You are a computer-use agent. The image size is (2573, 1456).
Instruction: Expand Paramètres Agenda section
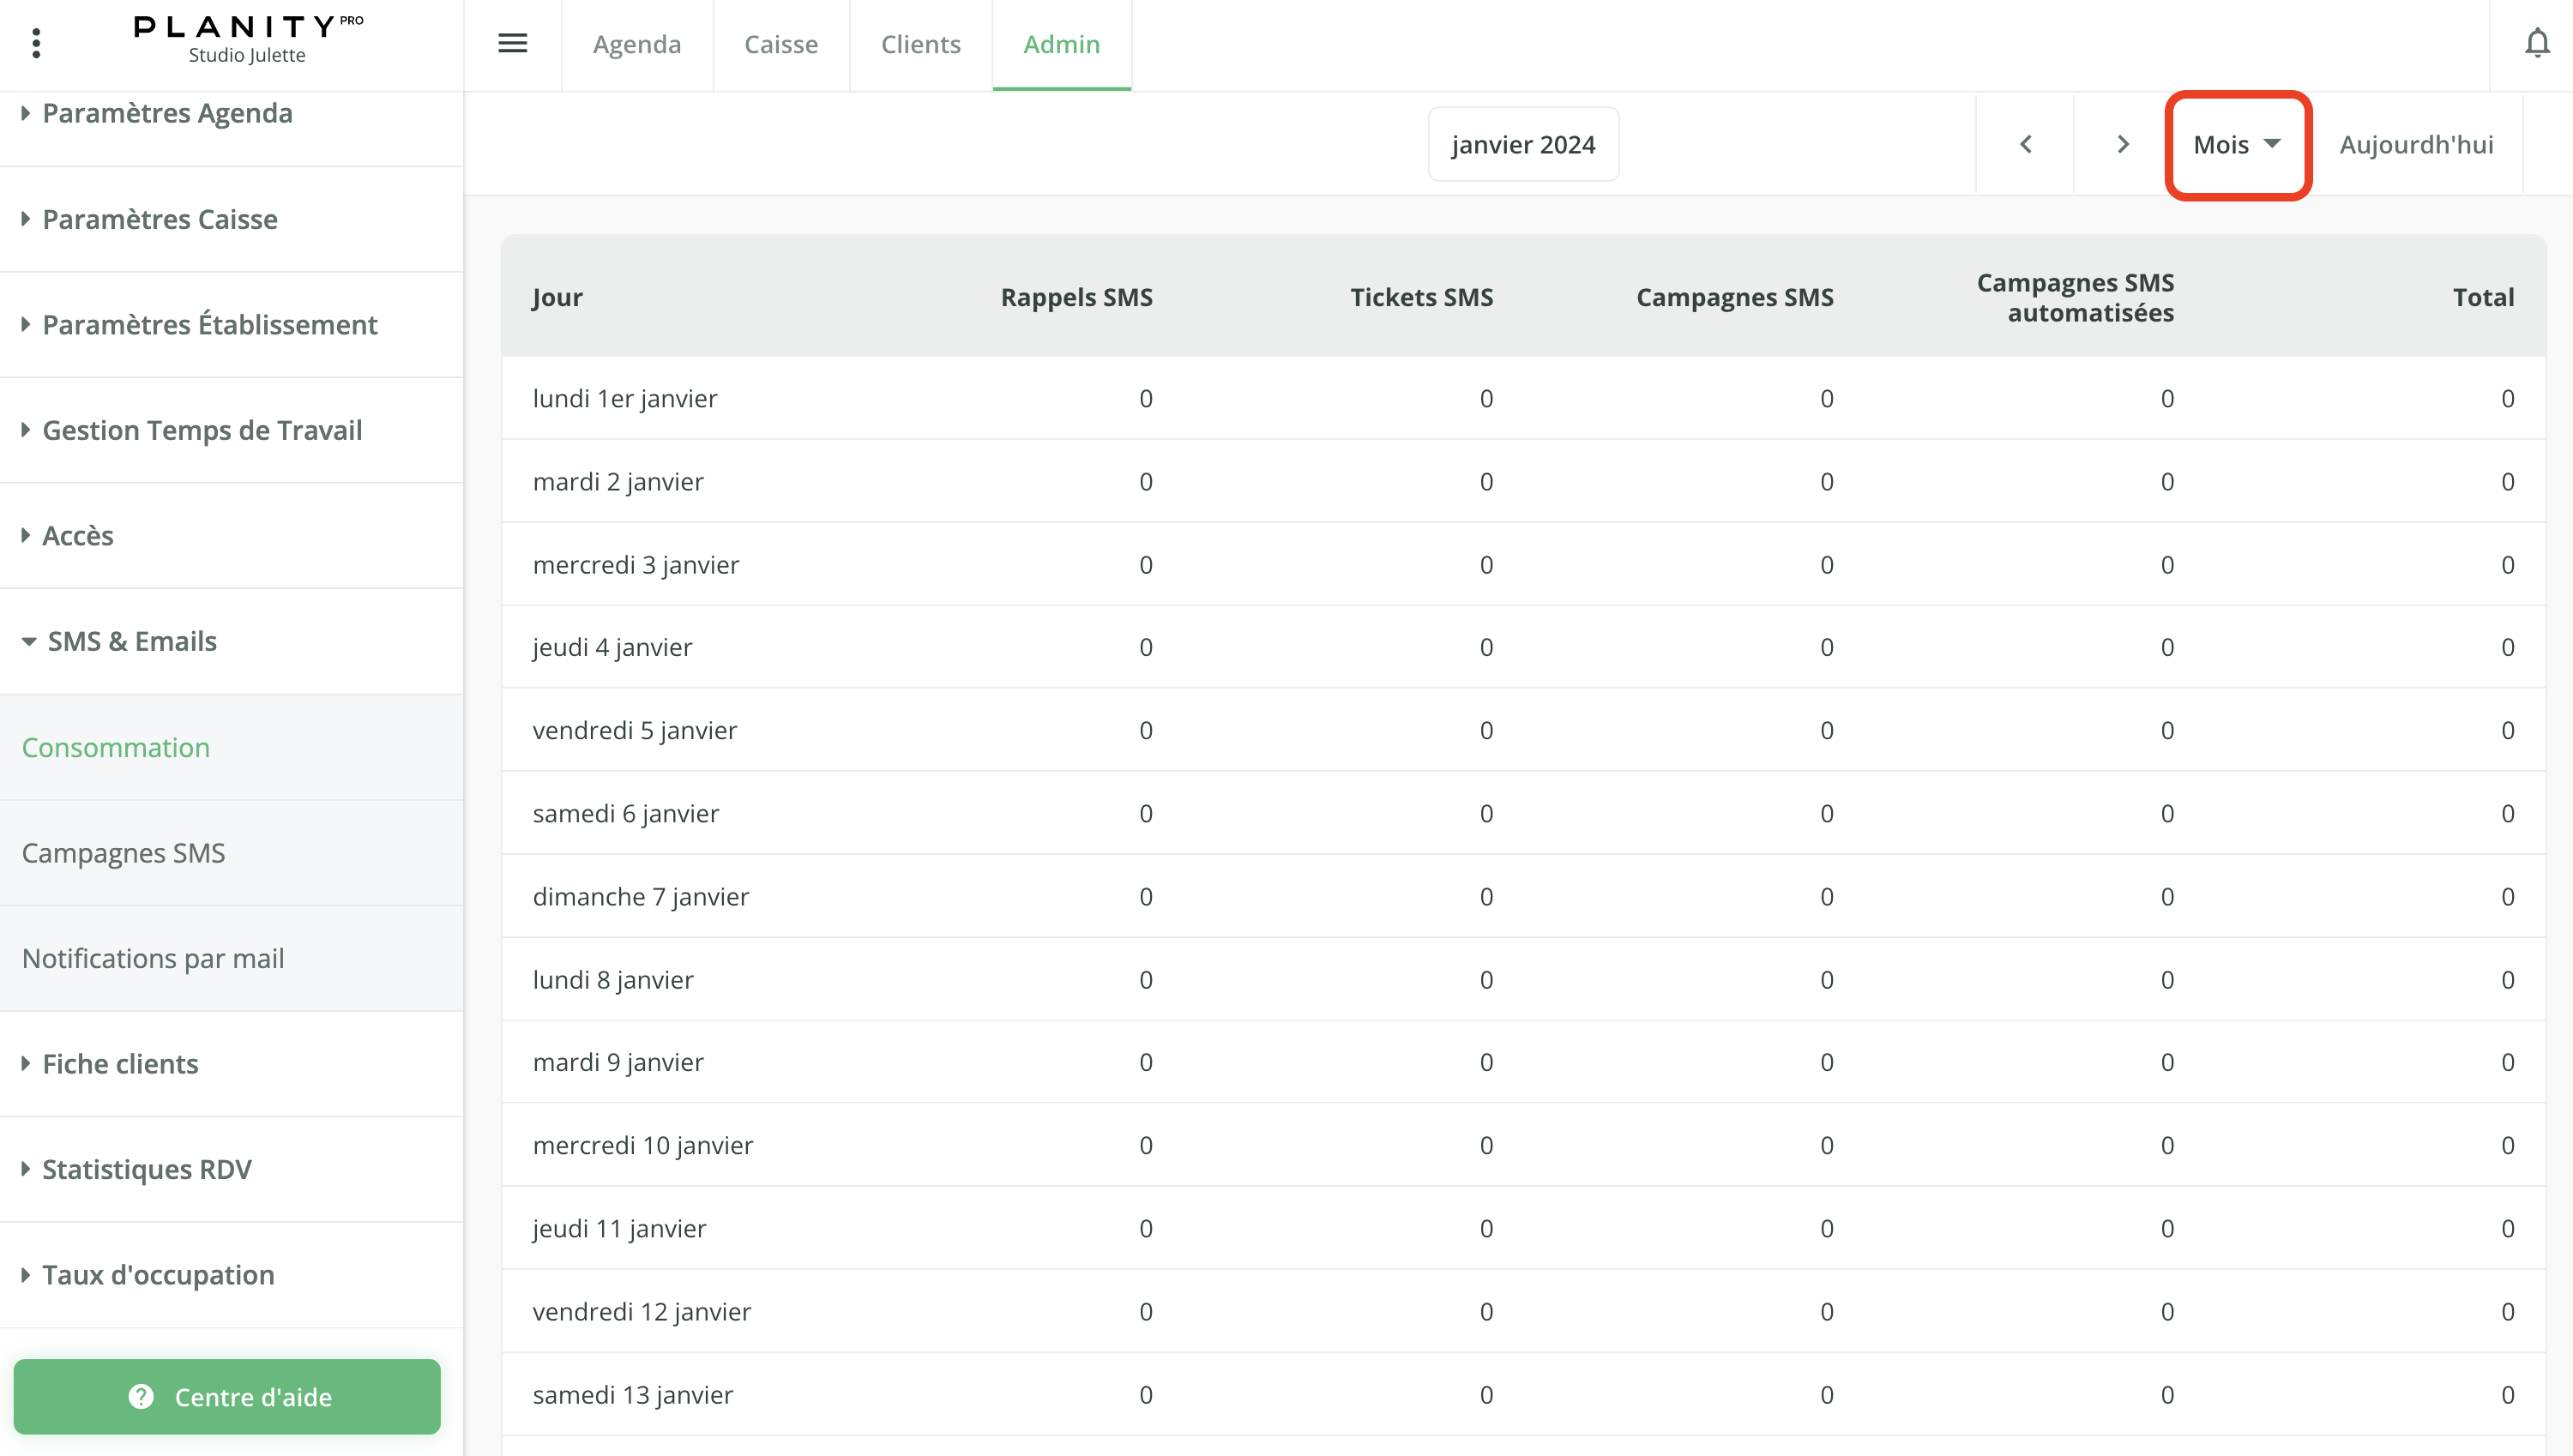point(167,113)
